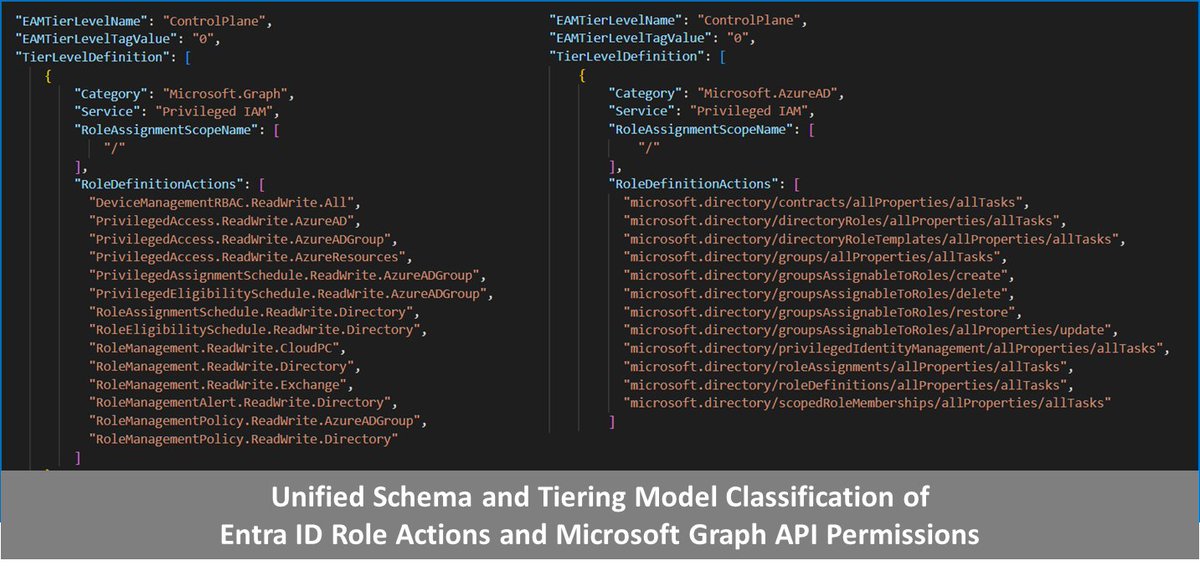
Task: Click the microsoft.directory/directoryRoleTemplates/allProperties/allTasks line
Action: click(875, 239)
